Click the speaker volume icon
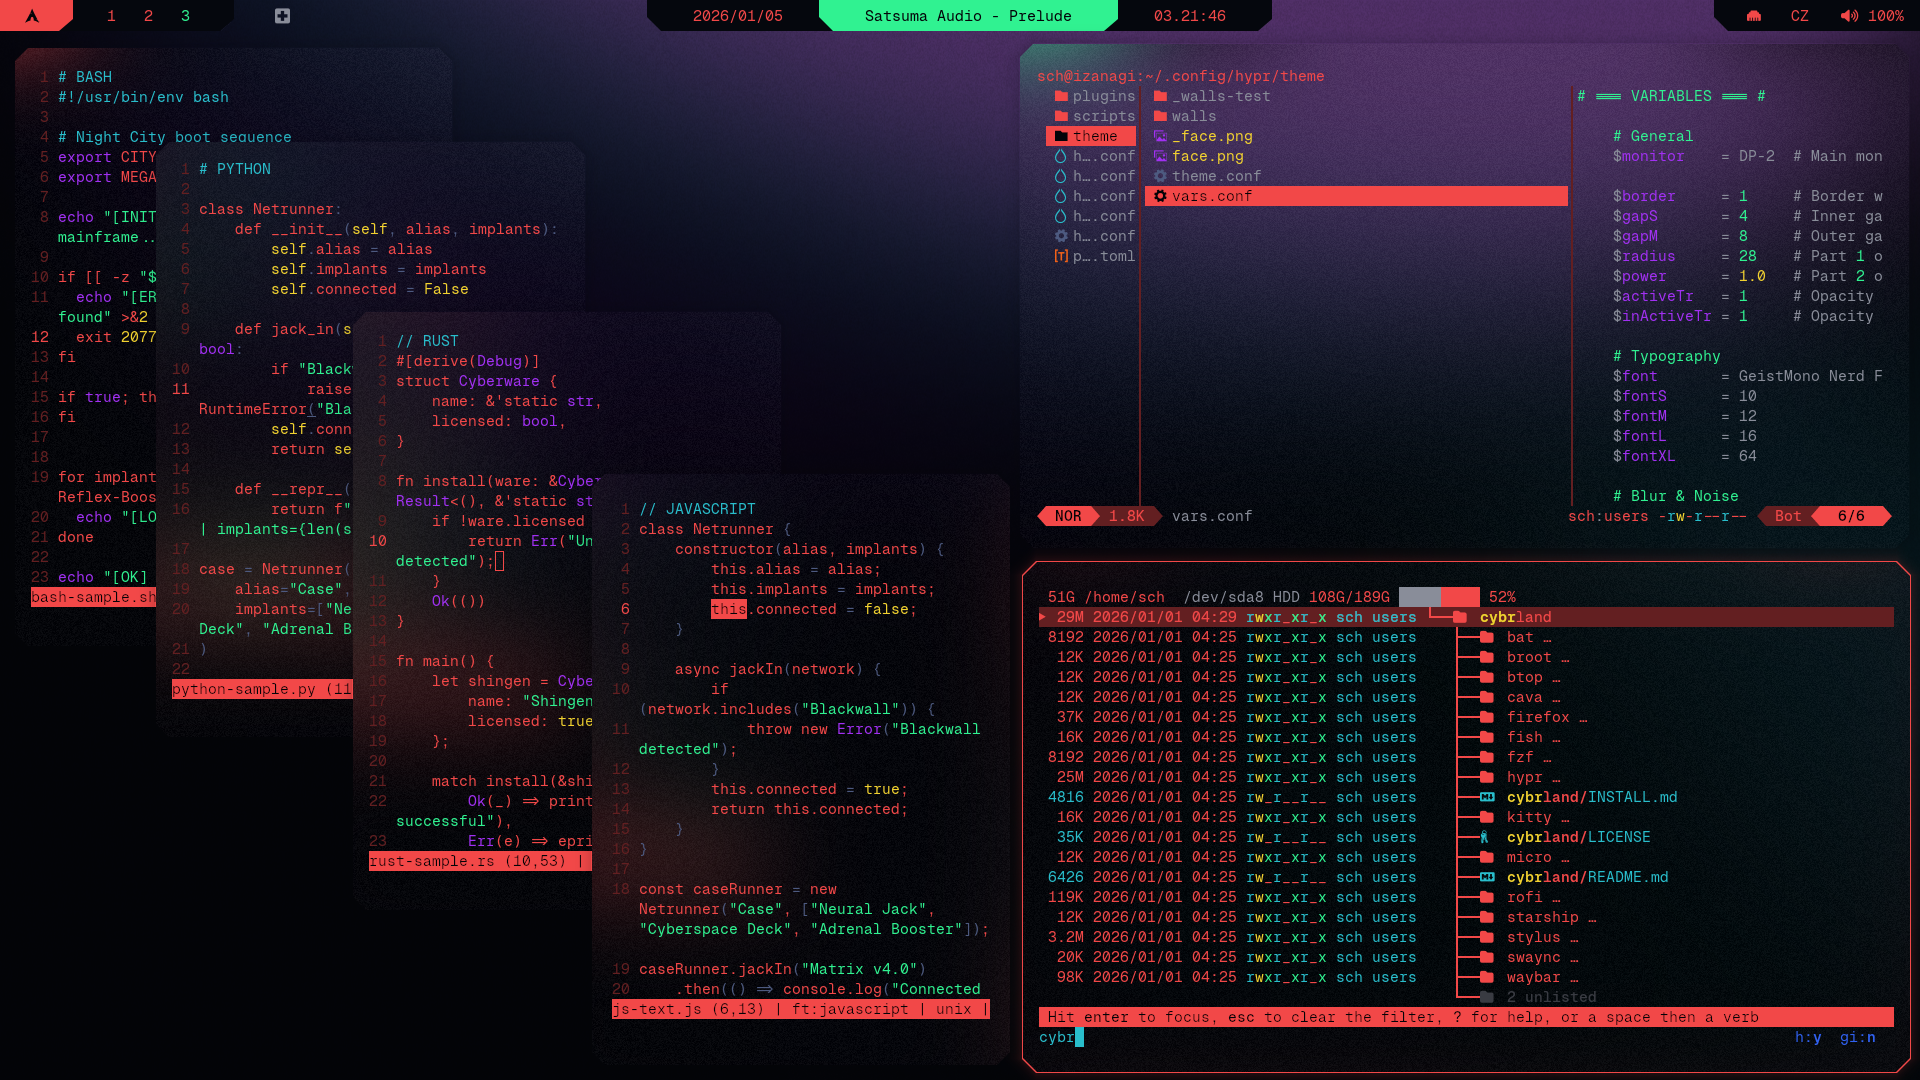This screenshot has height=1080, width=1920. coord(1849,16)
